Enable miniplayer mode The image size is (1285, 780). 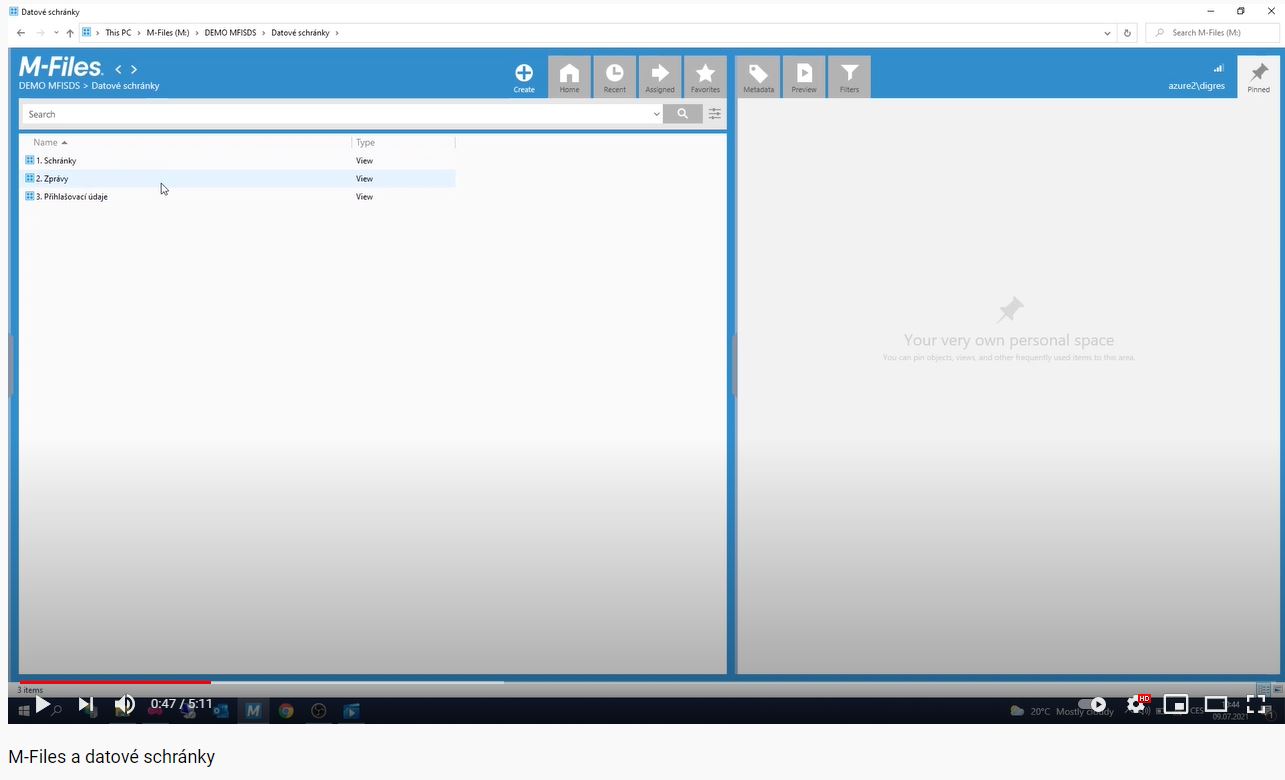pos(1176,704)
